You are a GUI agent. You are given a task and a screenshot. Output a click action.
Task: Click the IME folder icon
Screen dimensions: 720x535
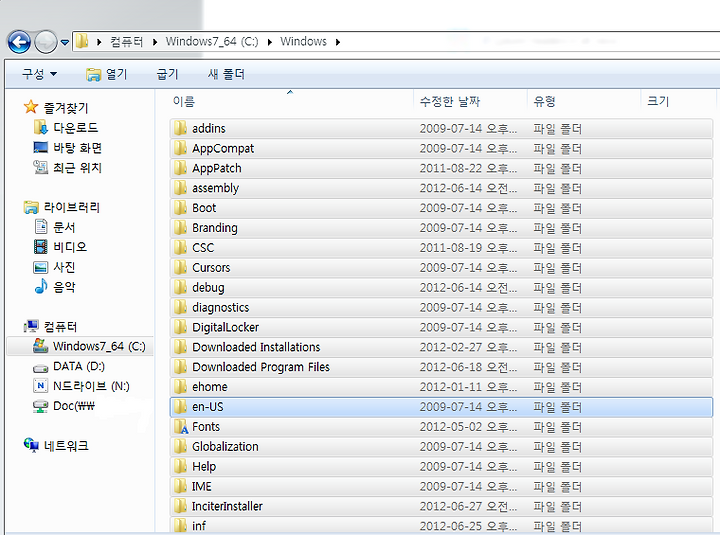[x=180, y=486]
